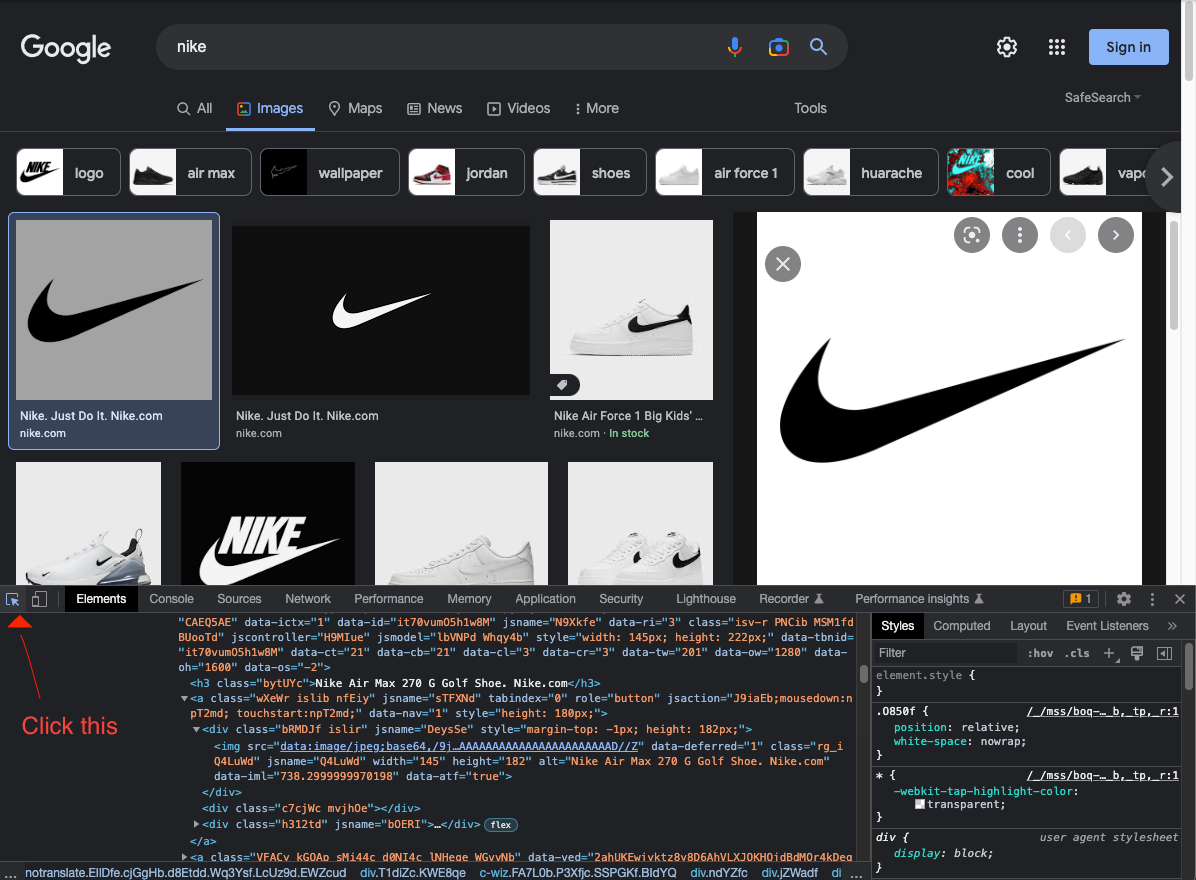Image resolution: width=1196 pixels, height=880 pixels.
Task: Open Google quick settings gear
Action: coord(1007,47)
